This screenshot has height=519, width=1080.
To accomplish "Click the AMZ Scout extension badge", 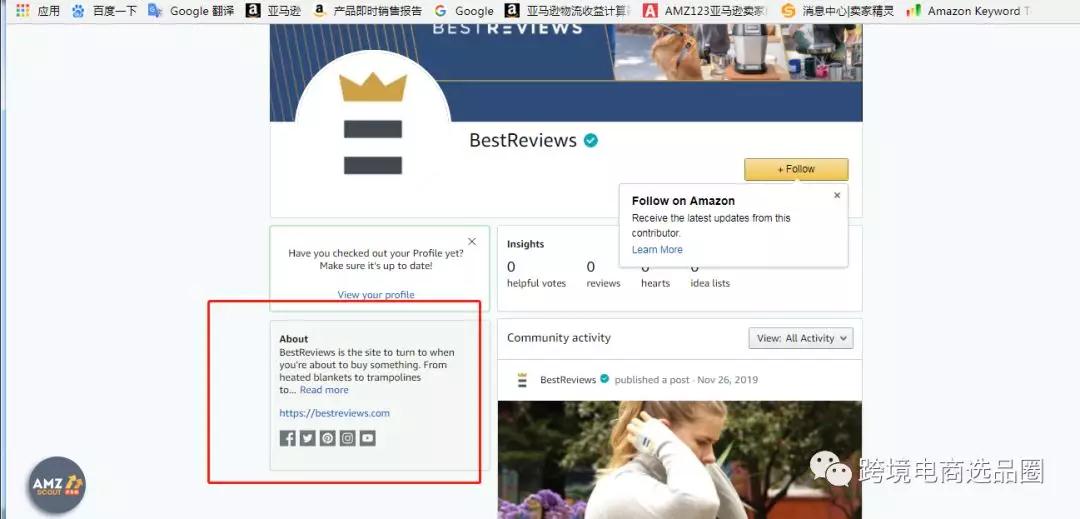I will point(57,485).
